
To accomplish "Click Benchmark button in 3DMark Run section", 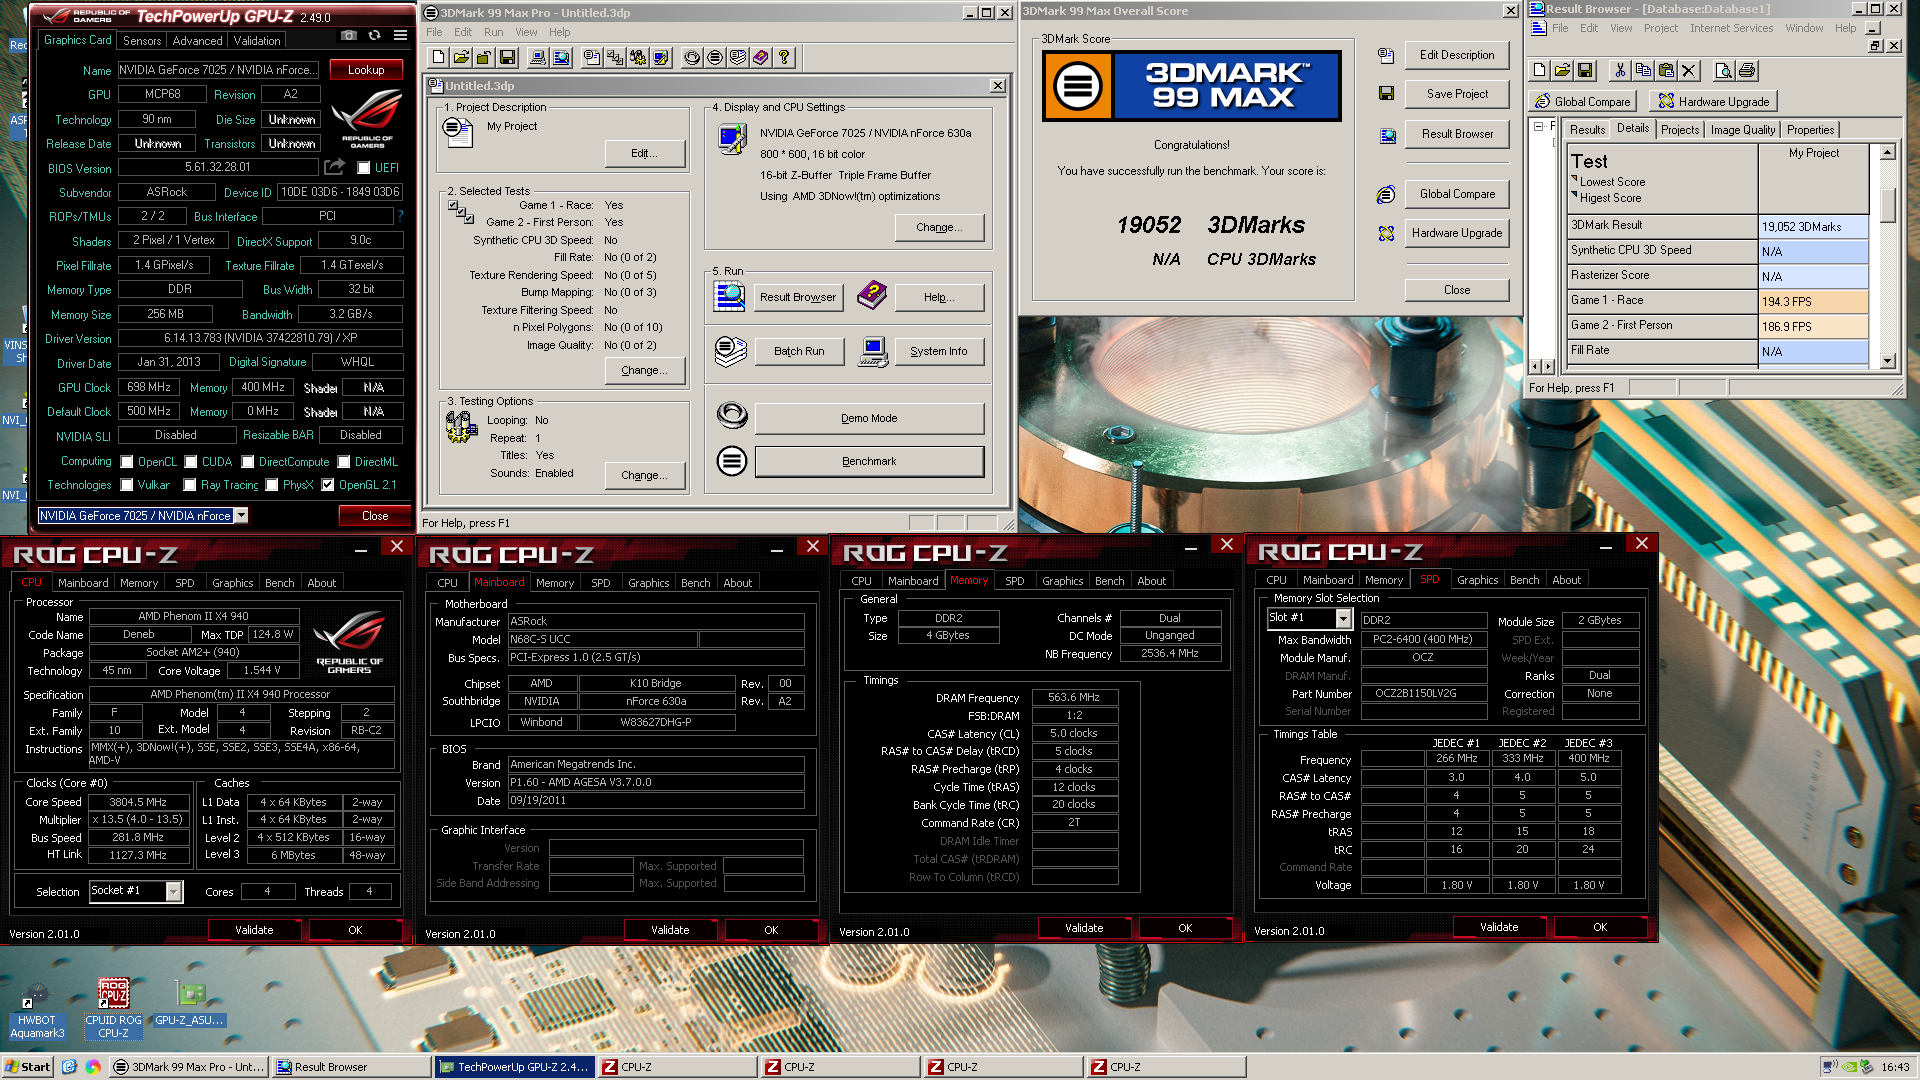I will 868,461.
